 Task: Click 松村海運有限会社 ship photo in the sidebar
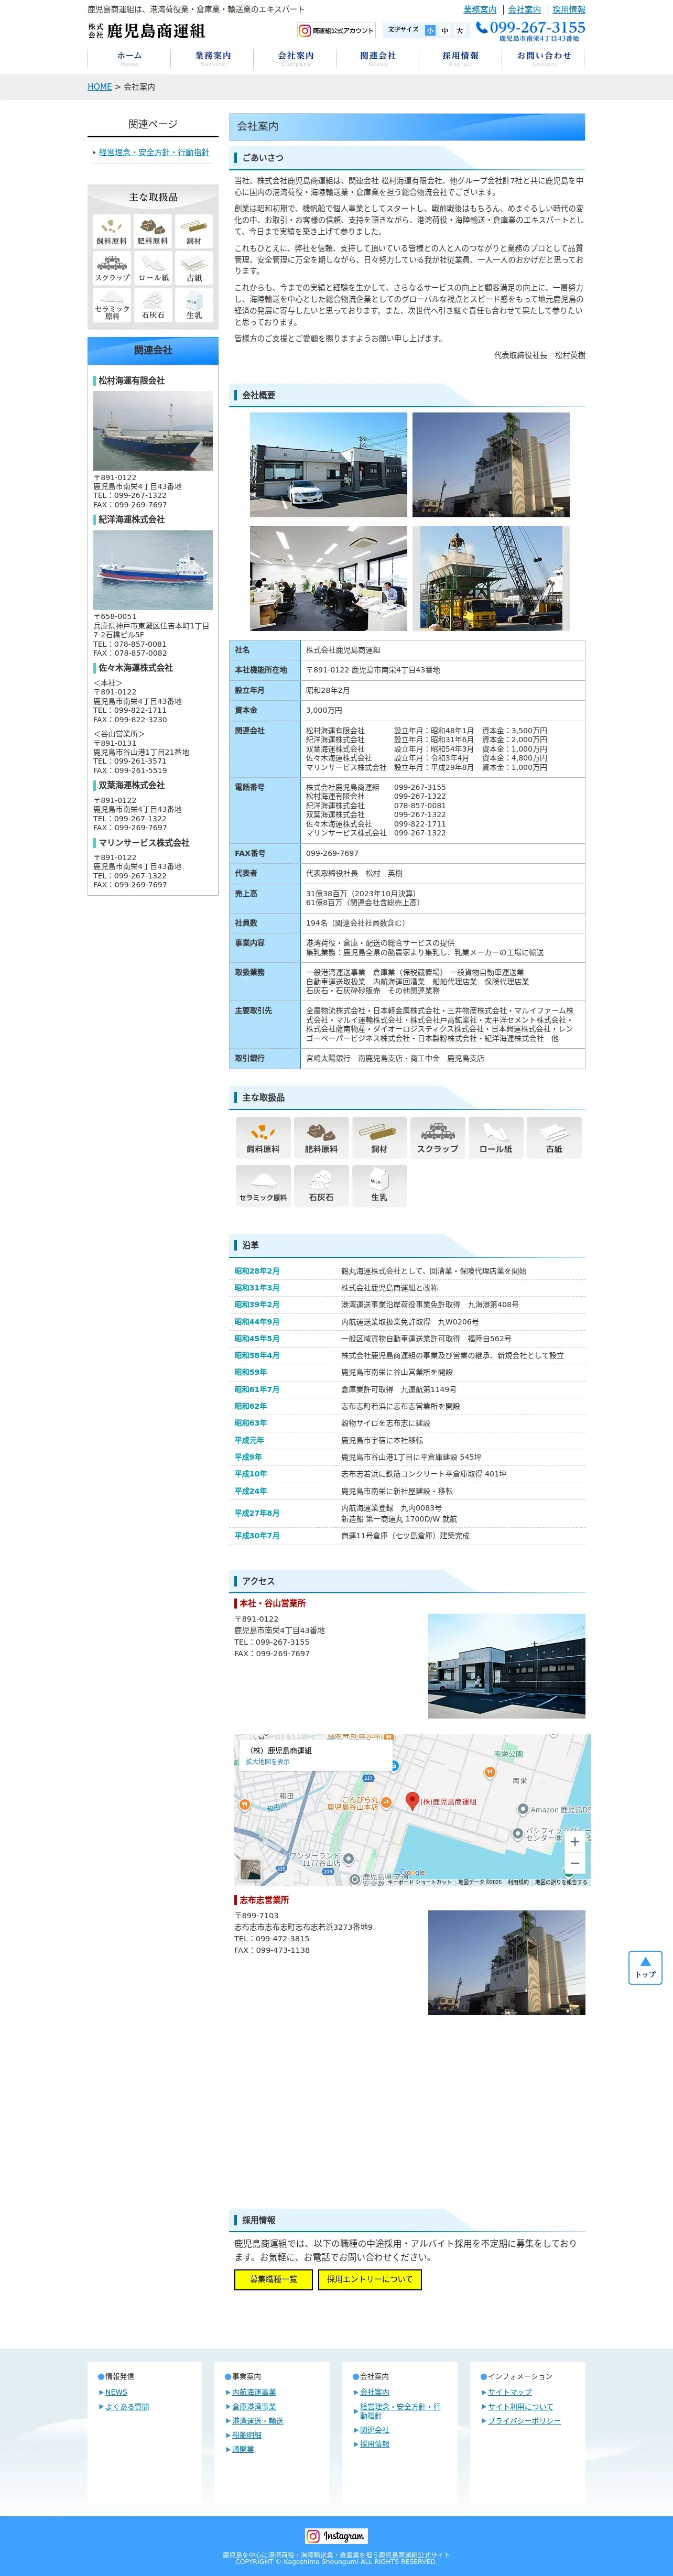pos(153,431)
